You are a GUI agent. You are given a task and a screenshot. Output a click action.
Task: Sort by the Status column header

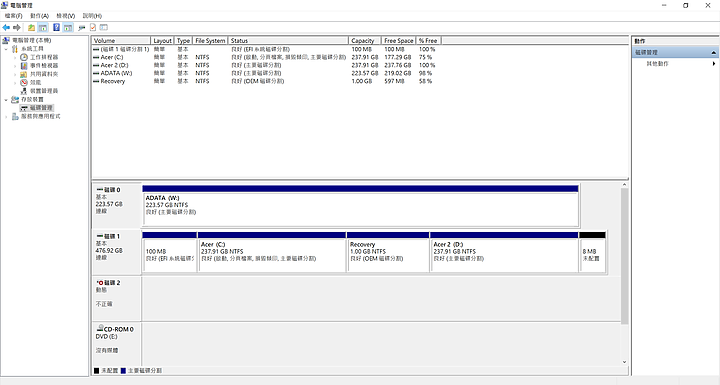(x=288, y=40)
